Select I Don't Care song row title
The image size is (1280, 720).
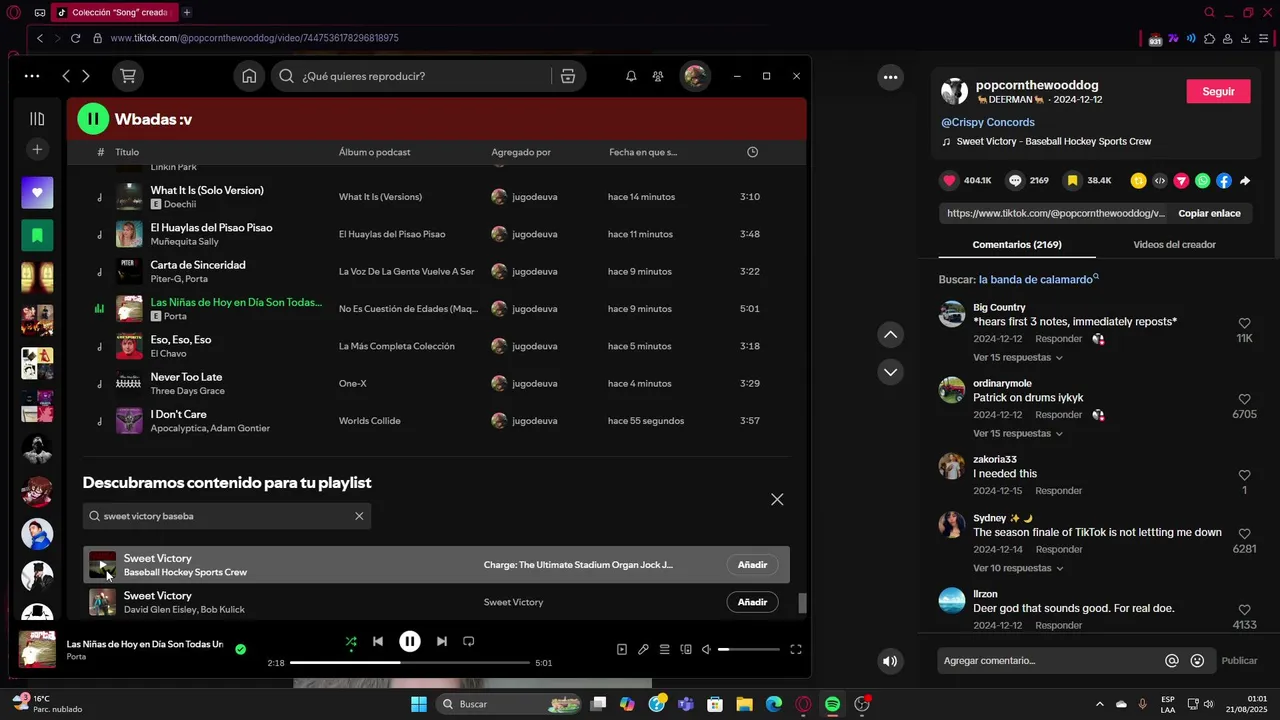[178, 414]
